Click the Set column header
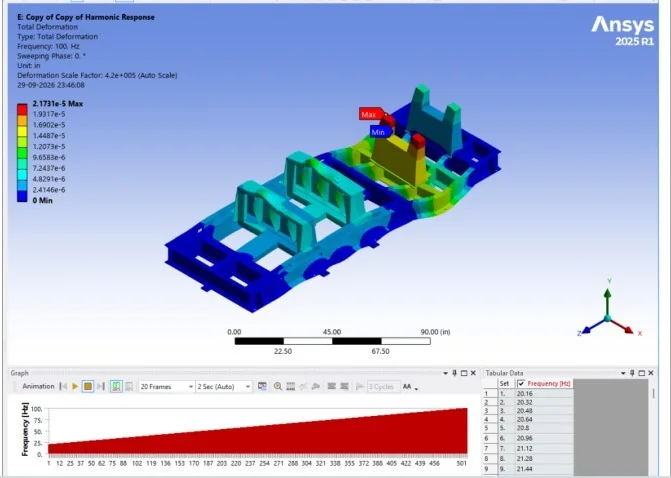This screenshot has width=671, height=478. [x=506, y=383]
